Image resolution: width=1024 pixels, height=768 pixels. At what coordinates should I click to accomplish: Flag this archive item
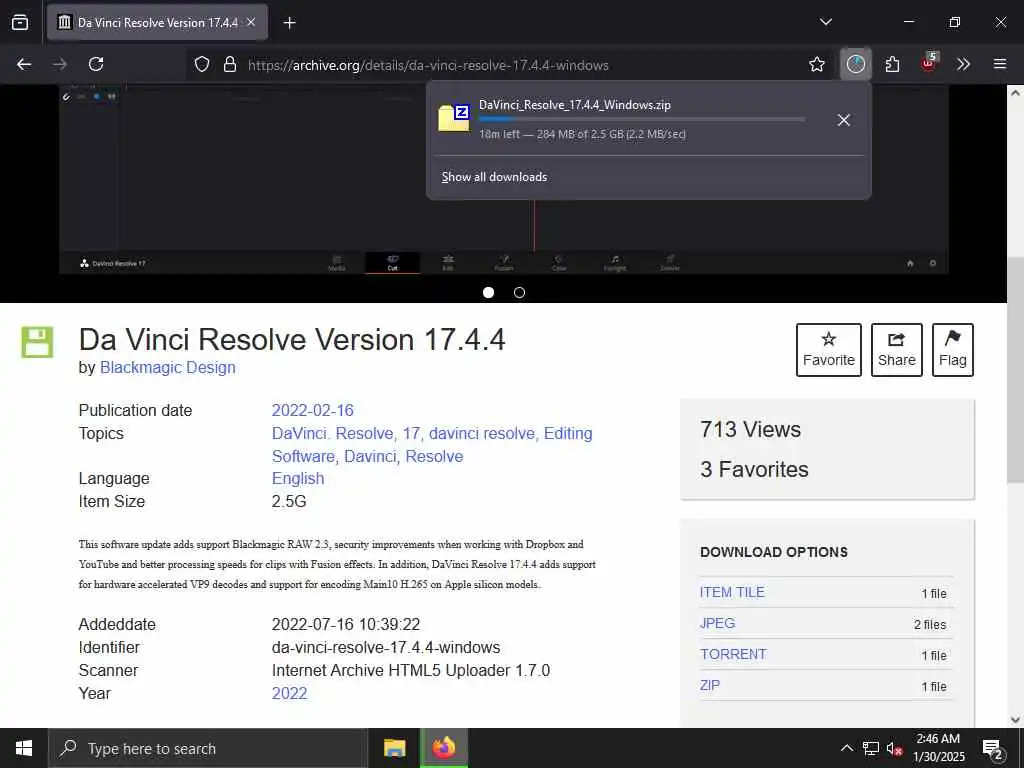pos(952,349)
